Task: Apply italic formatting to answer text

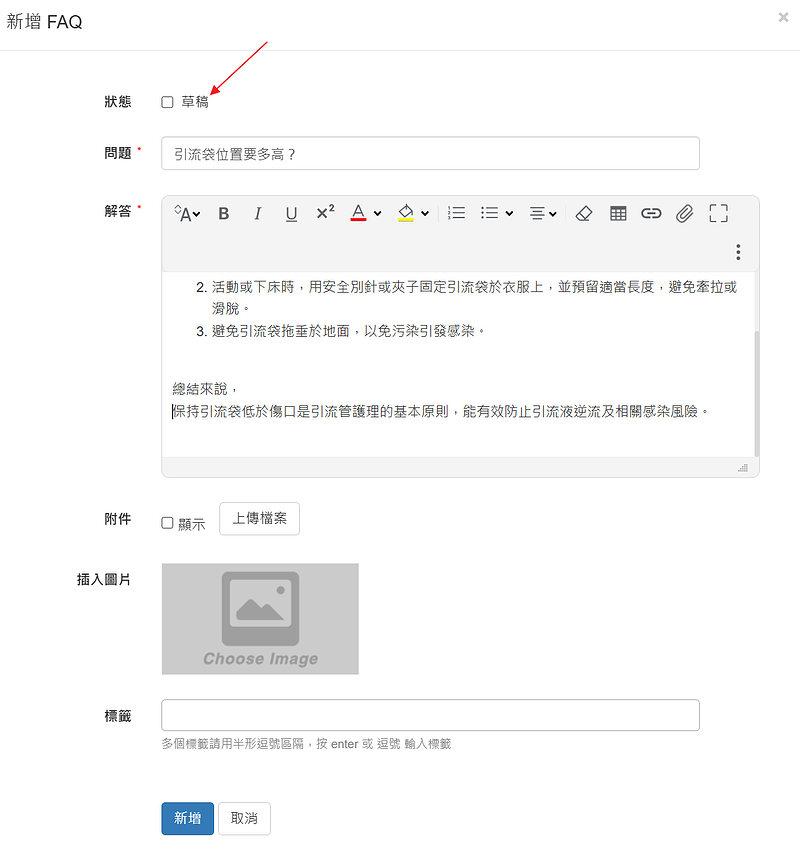Action: pos(257,213)
